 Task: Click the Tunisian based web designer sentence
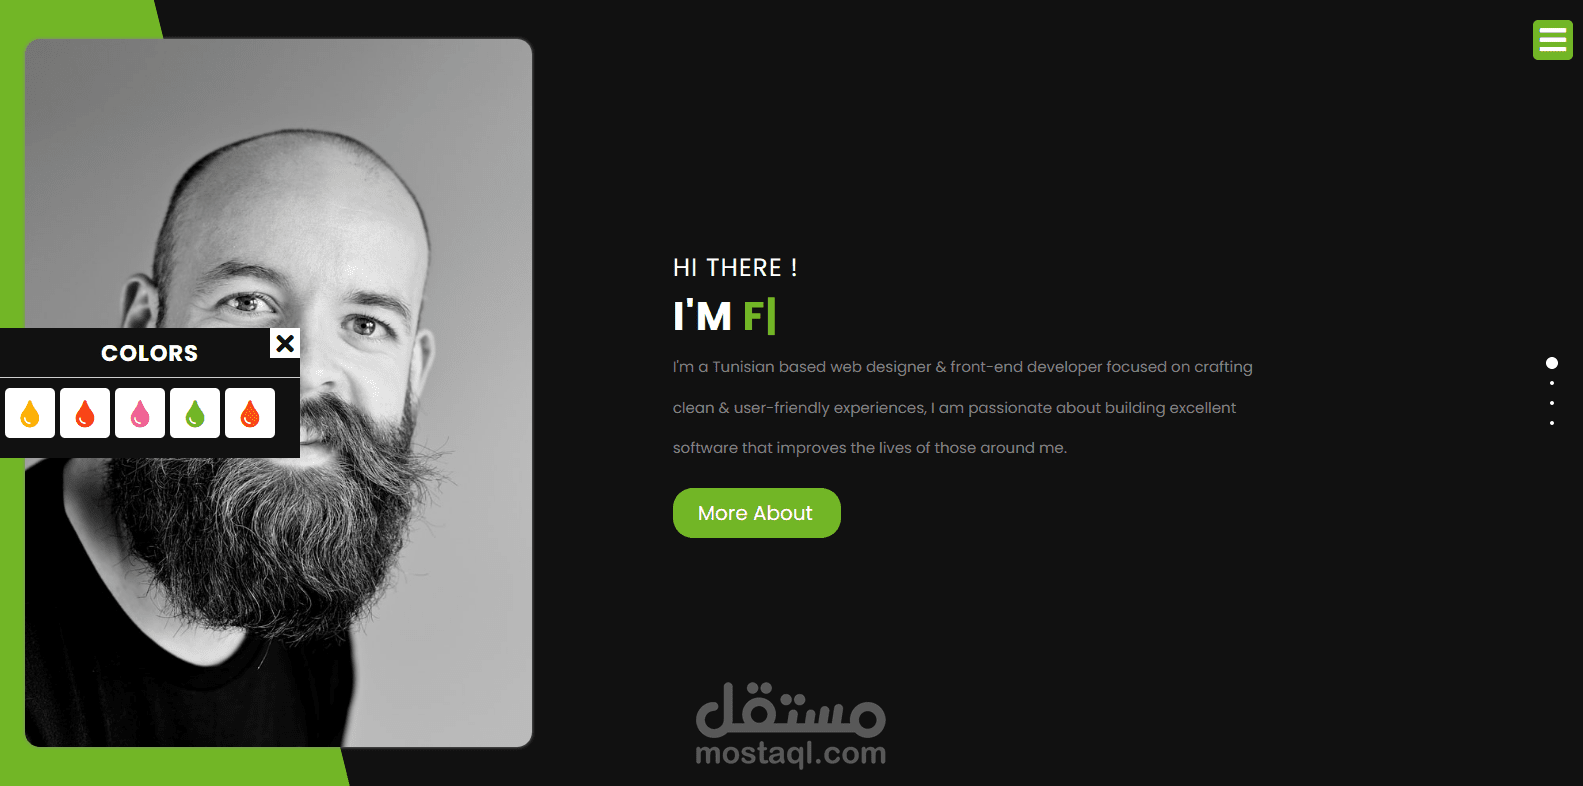click(x=962, y=367)
